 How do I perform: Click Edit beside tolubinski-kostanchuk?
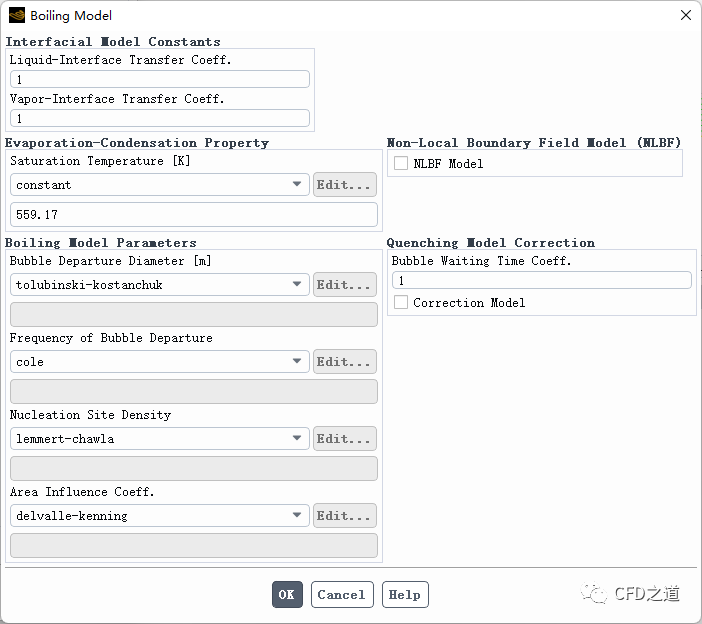point(345,285)
